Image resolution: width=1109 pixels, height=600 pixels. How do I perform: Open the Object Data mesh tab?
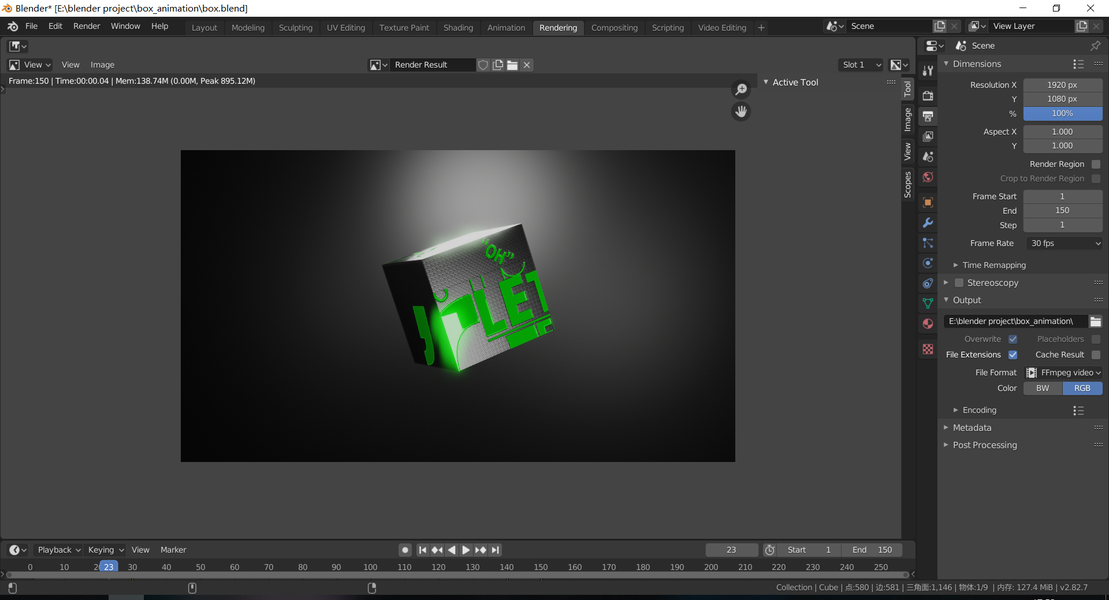point(928,304)
